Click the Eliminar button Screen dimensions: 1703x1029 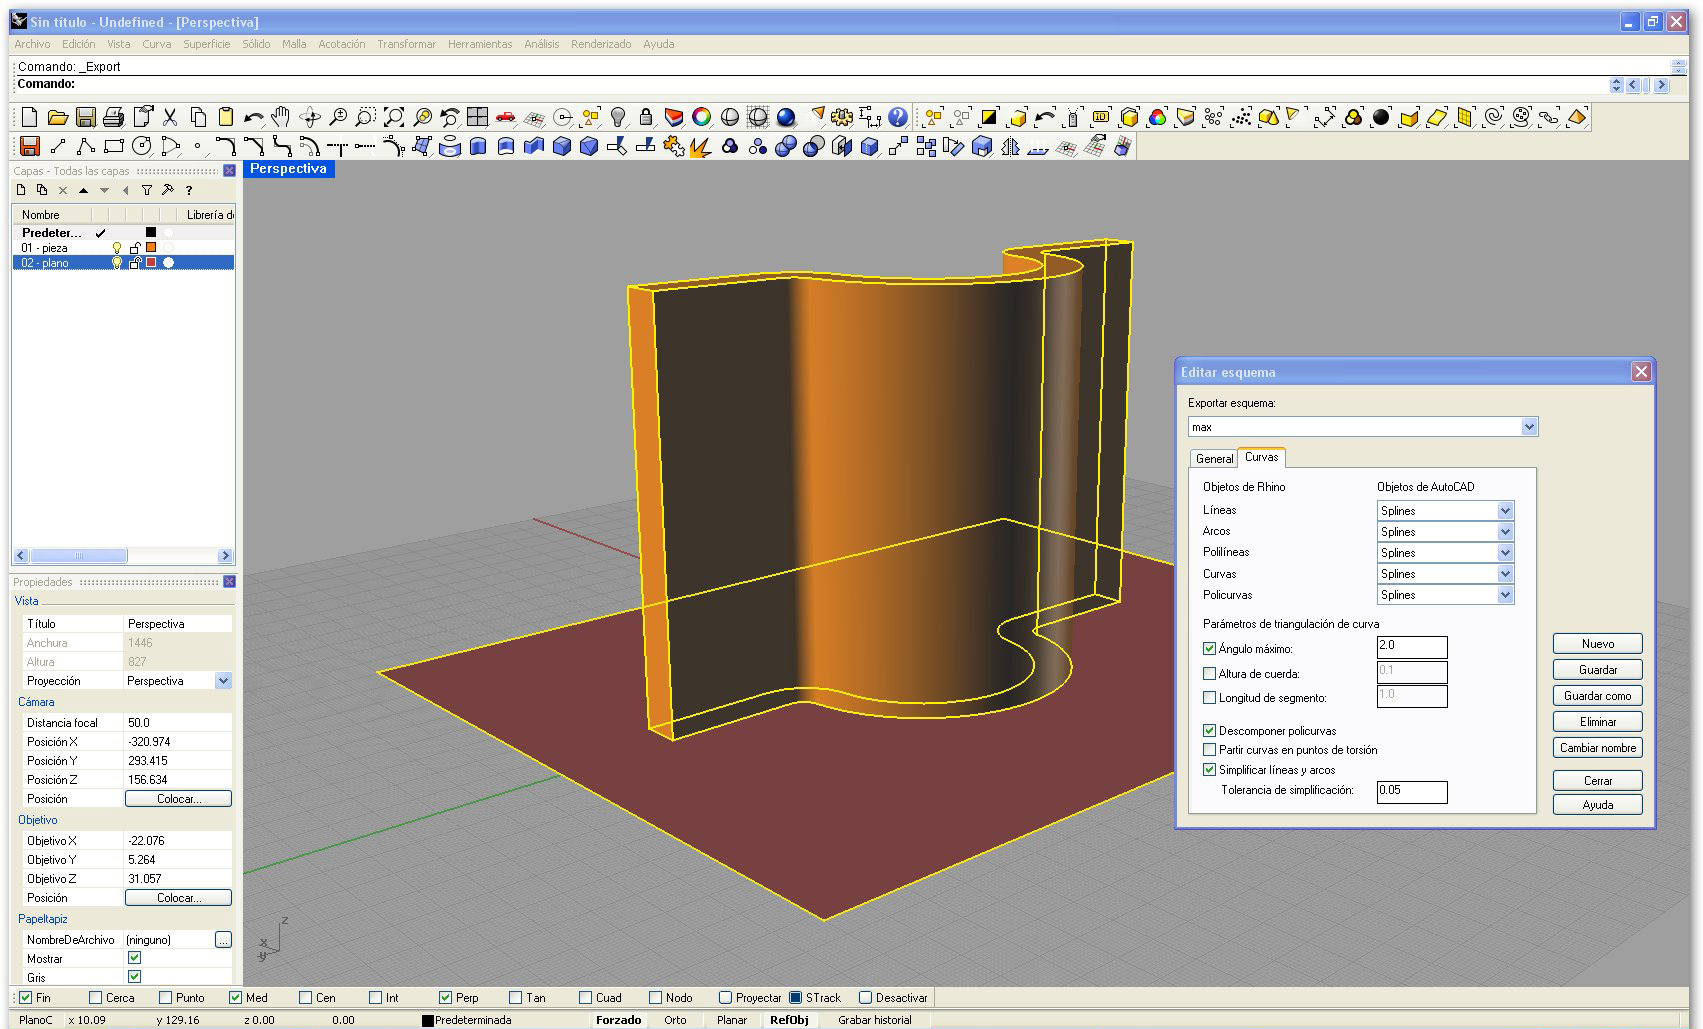pyautogui.click(x=1597, y=722)
